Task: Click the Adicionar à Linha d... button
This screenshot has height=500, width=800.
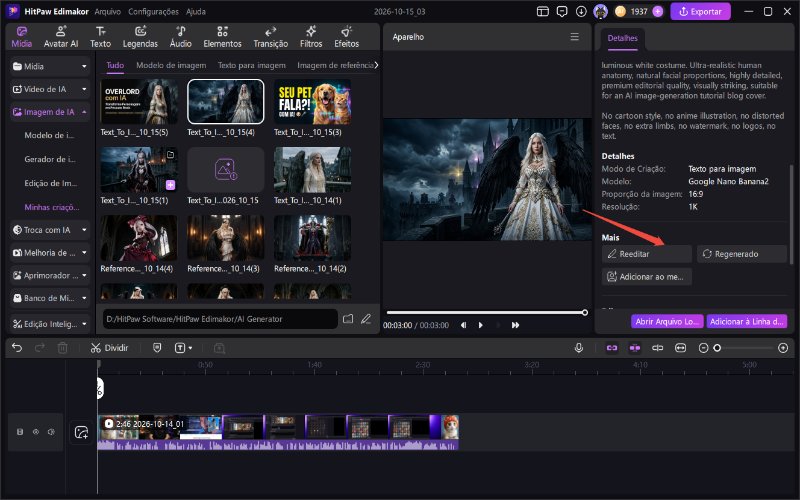Action: 746,321
